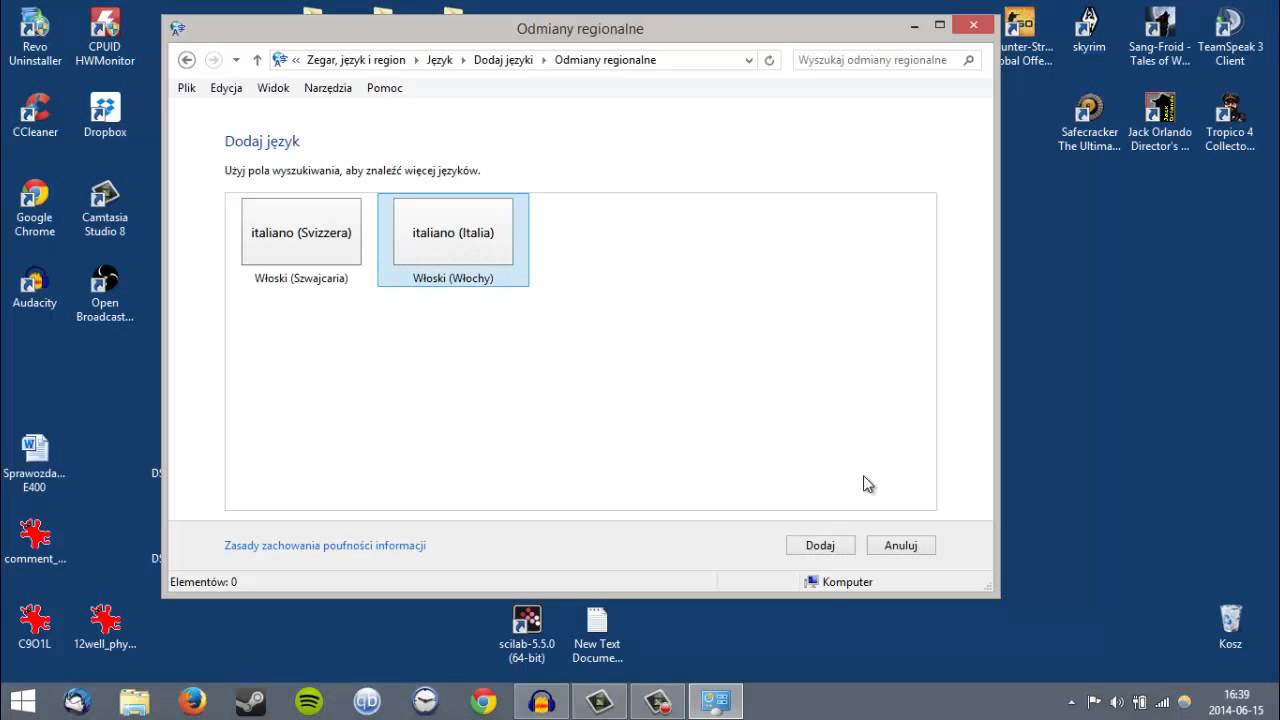Open Dropbox desktop icon
Image resolution: width=1280 pixels, height=720 pixels.
pyautogui.click(x=105, y=116)
